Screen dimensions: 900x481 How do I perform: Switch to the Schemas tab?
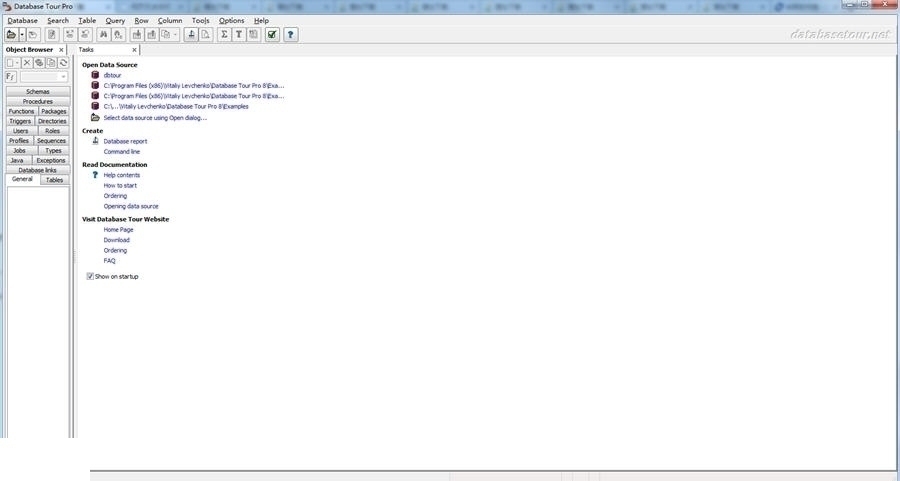(38, 91)
